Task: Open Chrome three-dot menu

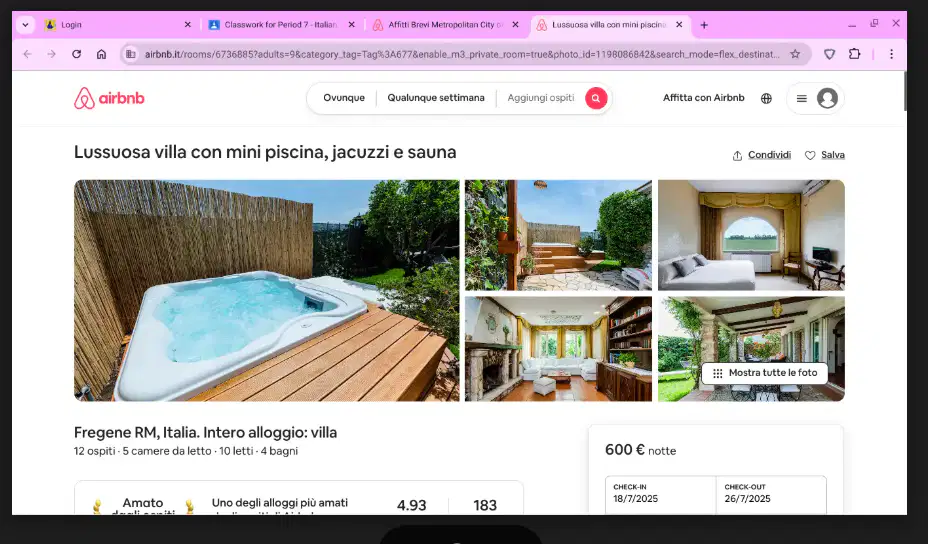Action: 891,54
